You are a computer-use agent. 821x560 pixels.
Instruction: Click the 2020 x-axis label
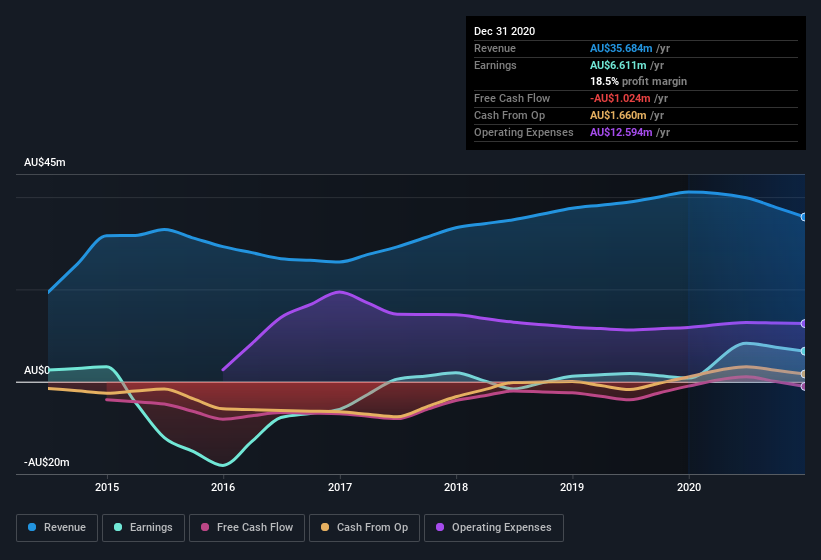(689, 487)
